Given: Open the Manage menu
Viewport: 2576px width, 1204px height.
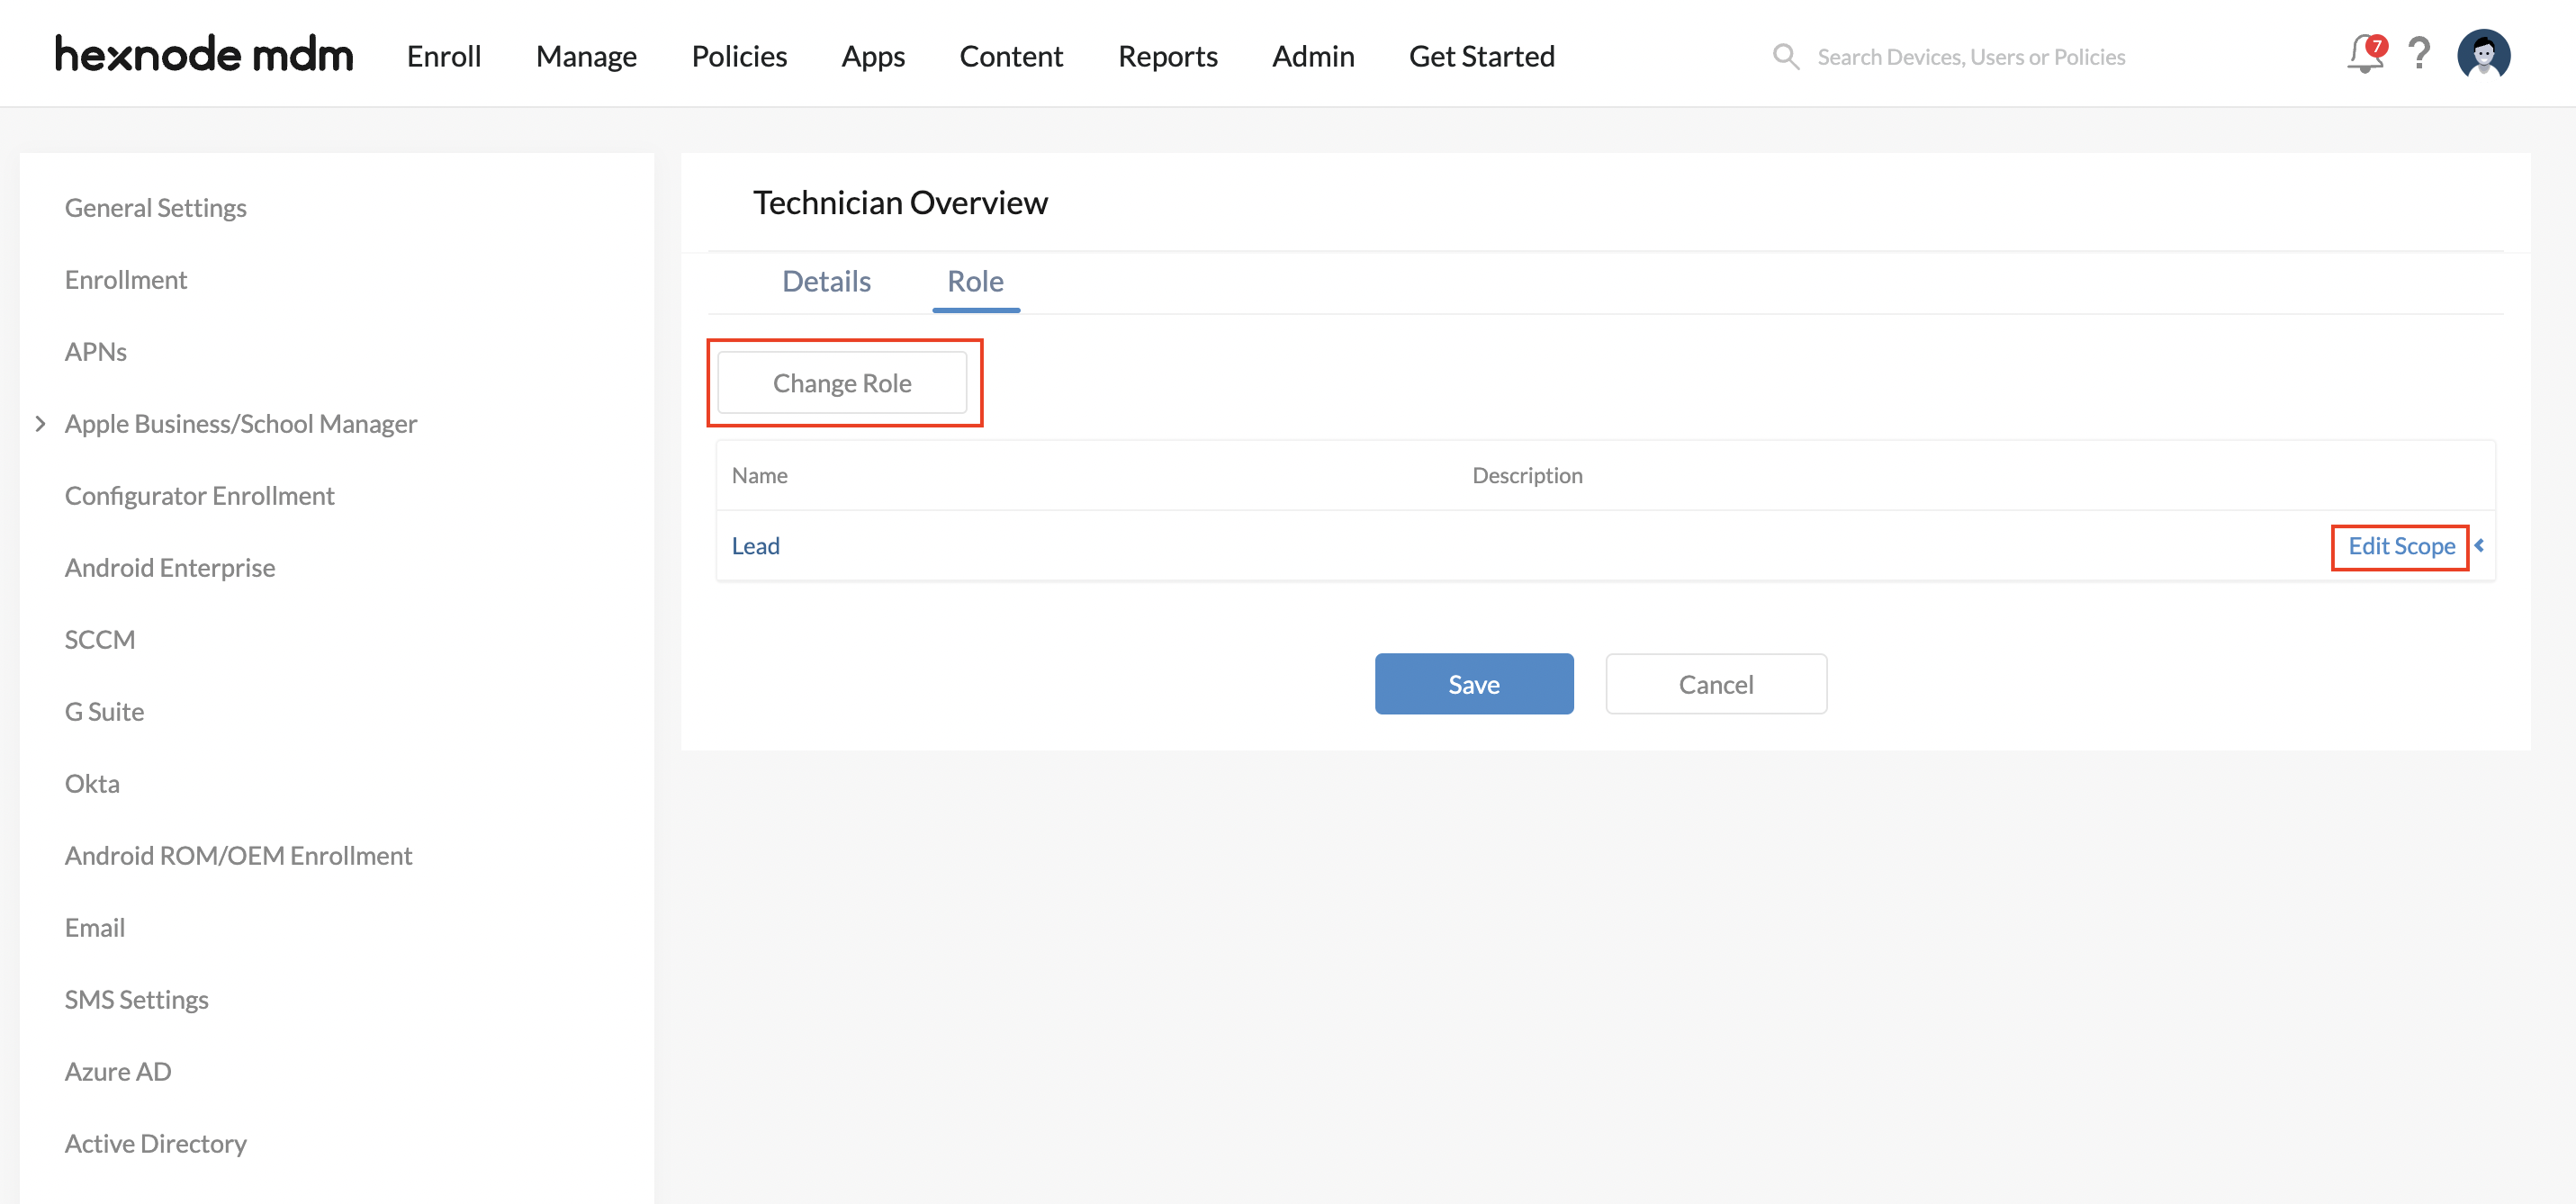Looking at the screenshot, I should pos(586,56).
